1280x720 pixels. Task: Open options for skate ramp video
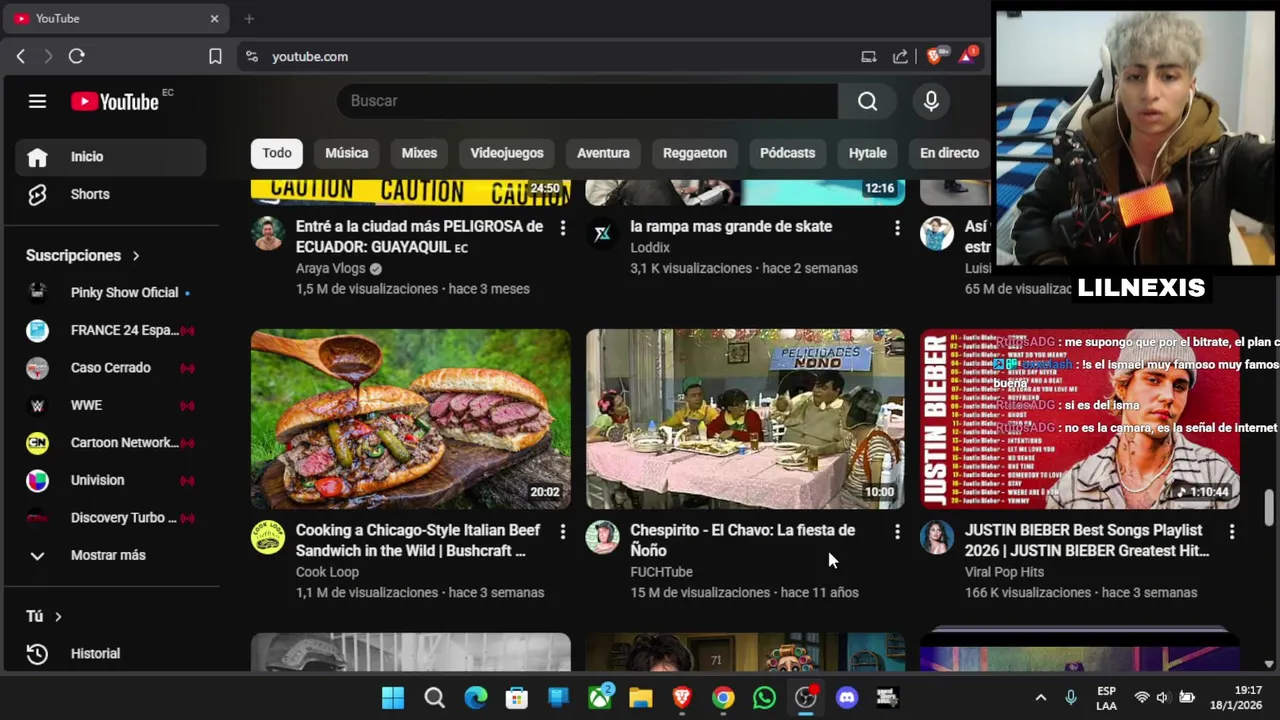(x=897, y=229)
